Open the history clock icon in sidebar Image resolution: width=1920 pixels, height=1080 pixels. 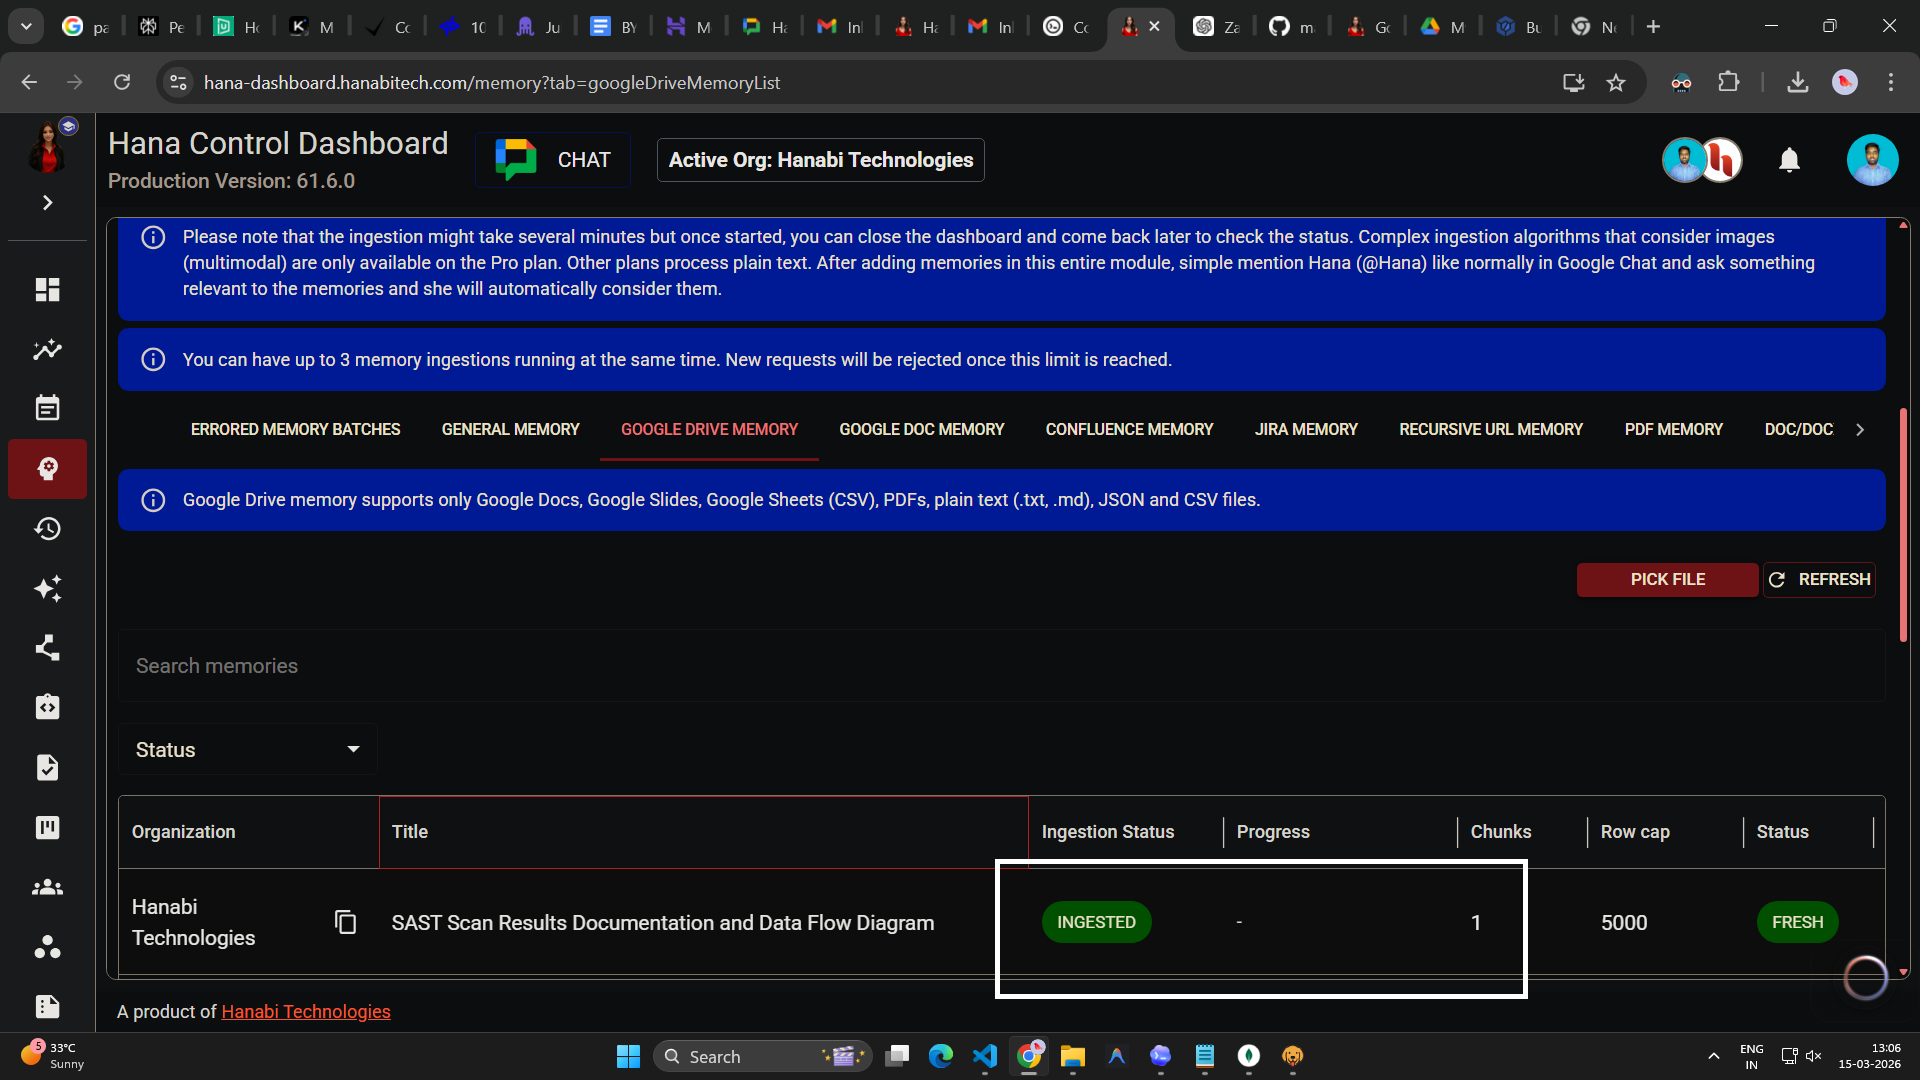click(47, 528)
